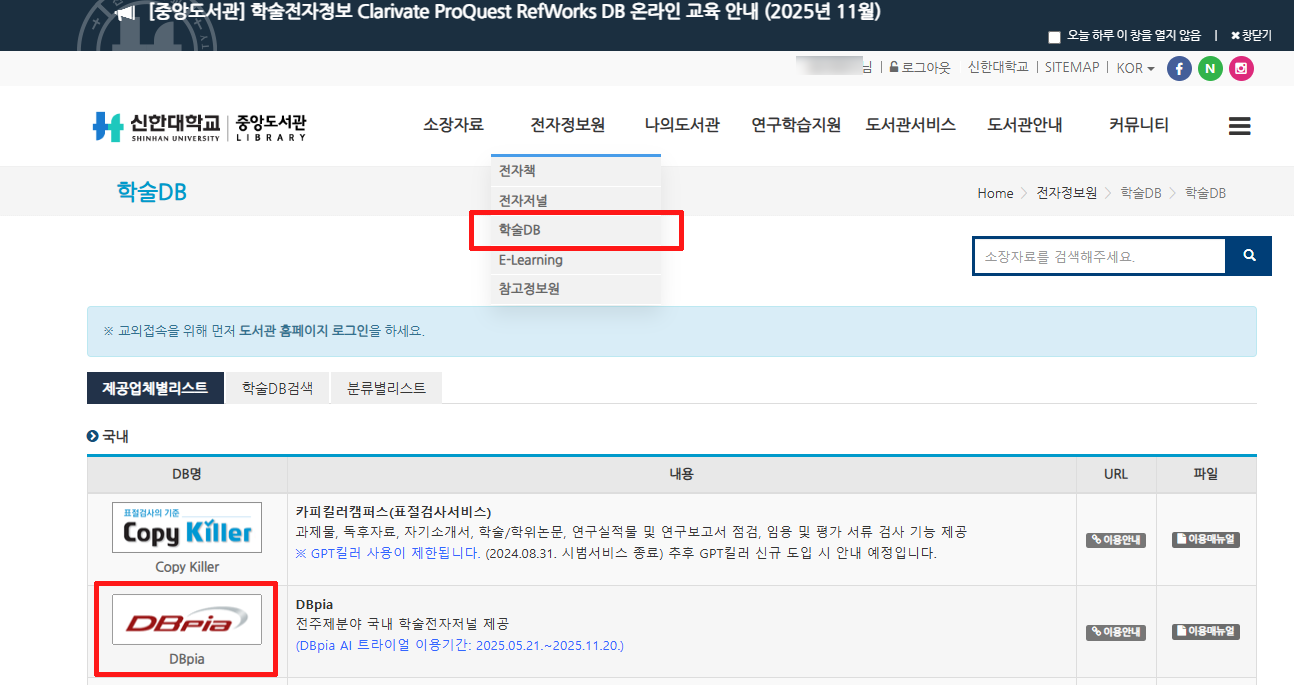The height and width of the screenshot is (685, 1294).
Task: Click the magnifier search button
Action: pos(1249,256)
